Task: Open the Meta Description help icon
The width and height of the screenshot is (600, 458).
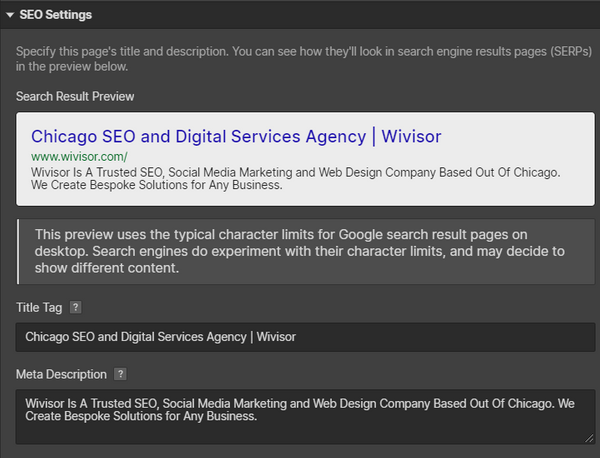Action: point(120,374)
